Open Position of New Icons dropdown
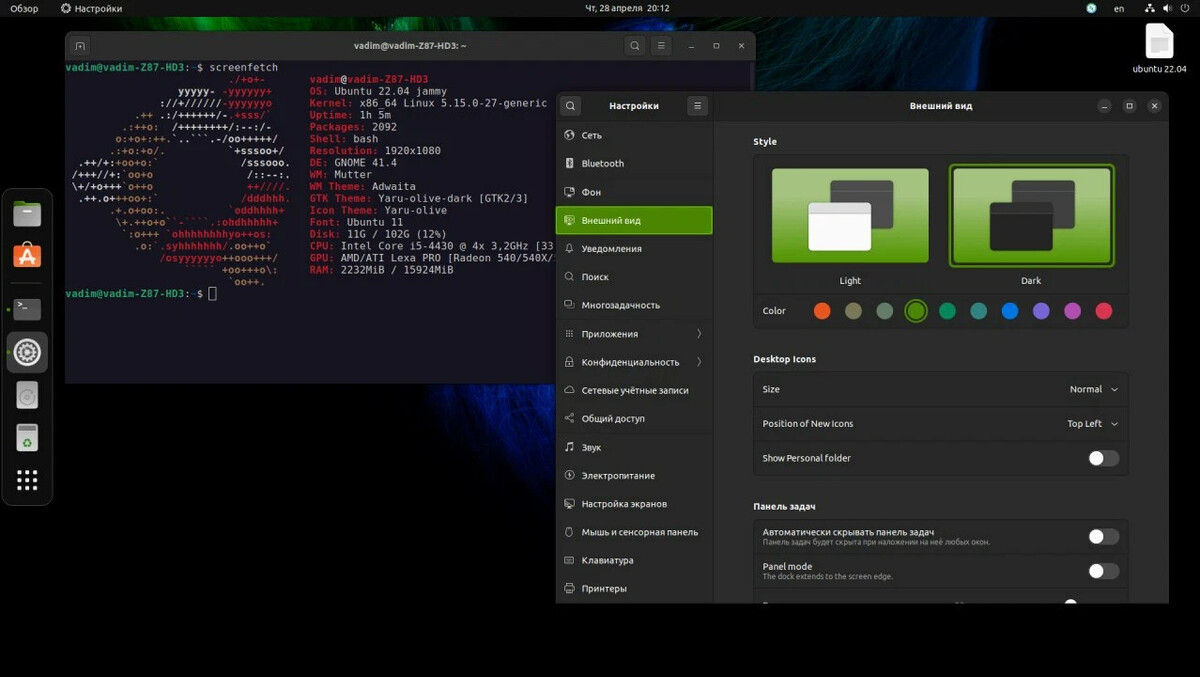 tap(1092, 423)
